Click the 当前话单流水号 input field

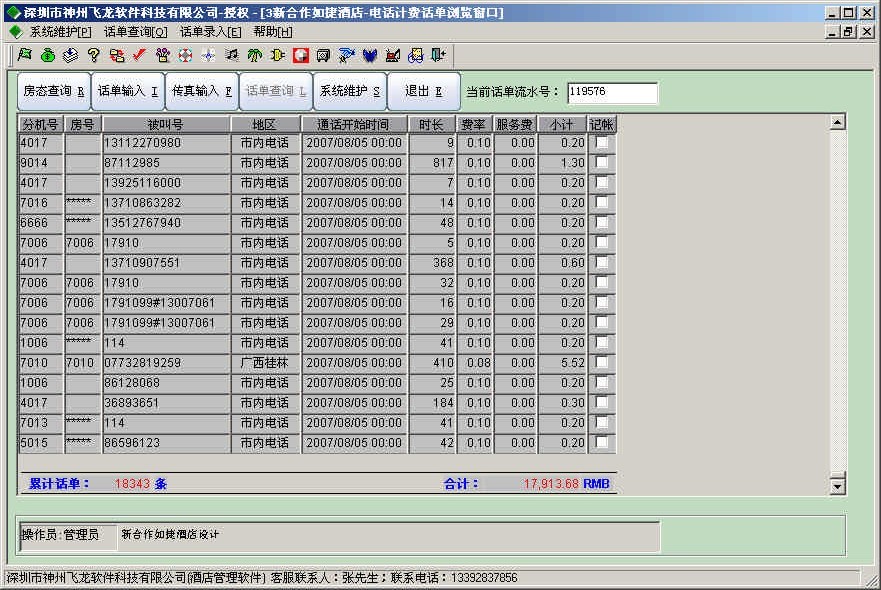pyautogui.click(x=612, y=92)
